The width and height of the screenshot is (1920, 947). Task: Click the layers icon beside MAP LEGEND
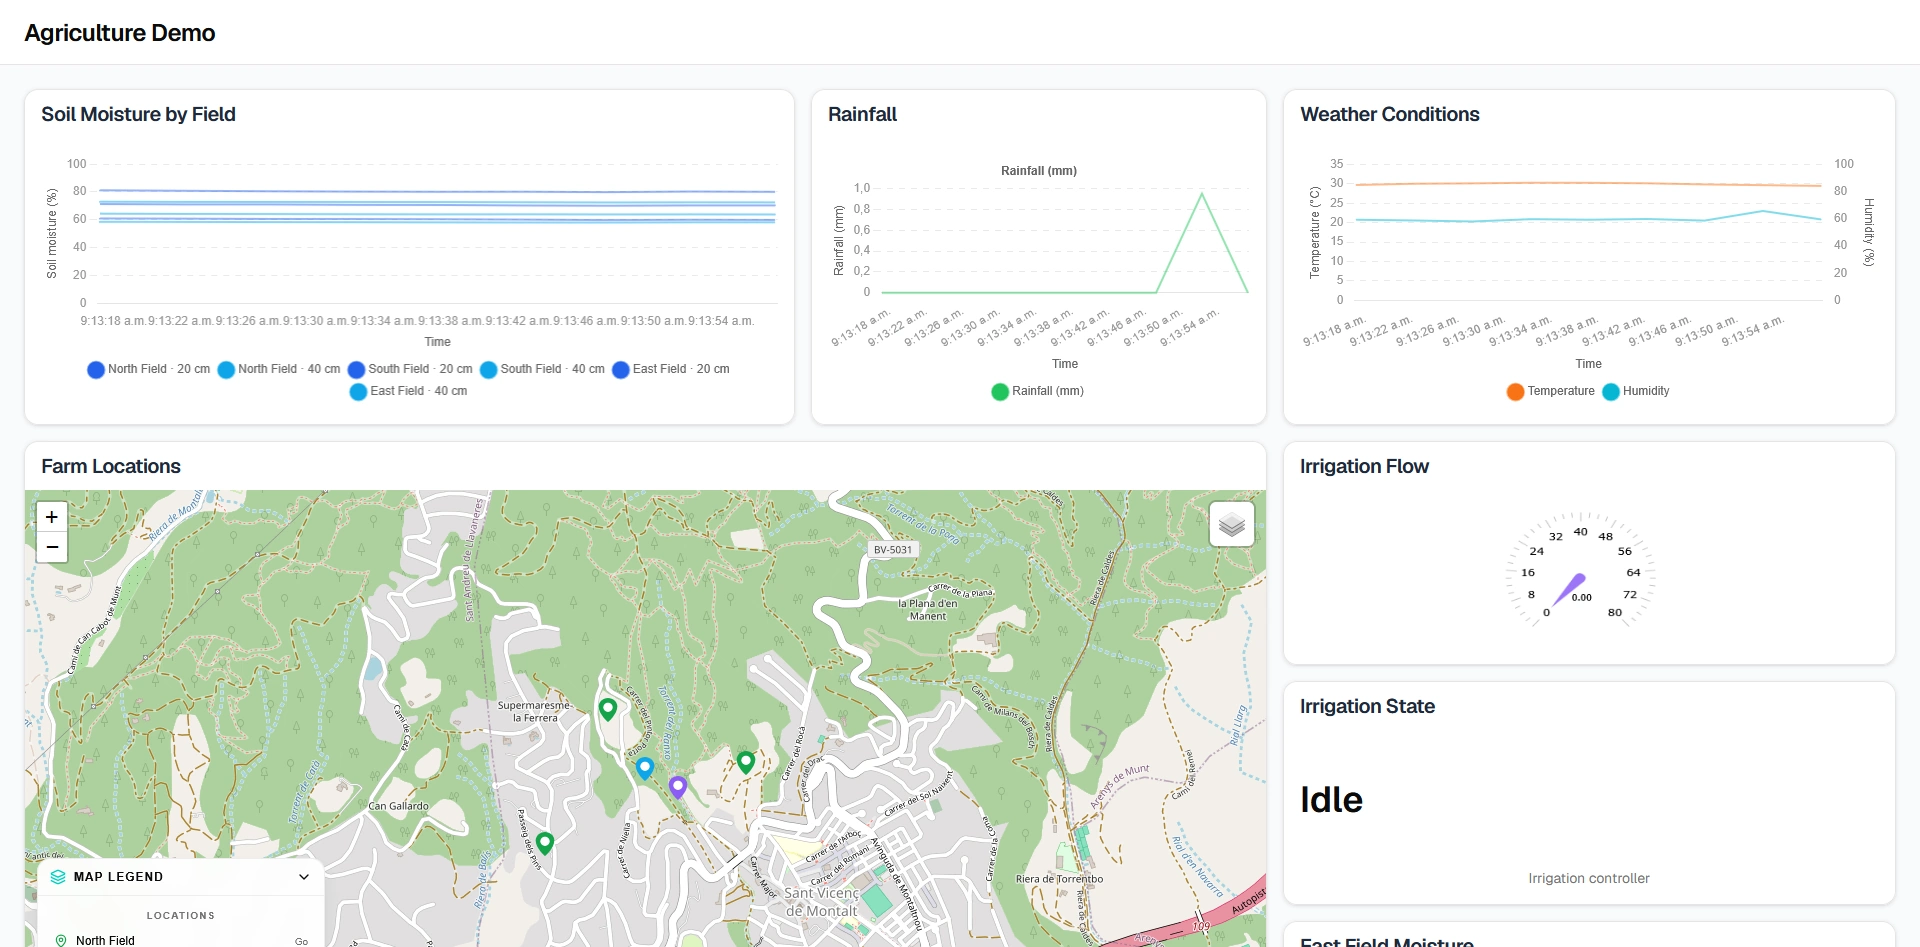(x=58, y=877)
